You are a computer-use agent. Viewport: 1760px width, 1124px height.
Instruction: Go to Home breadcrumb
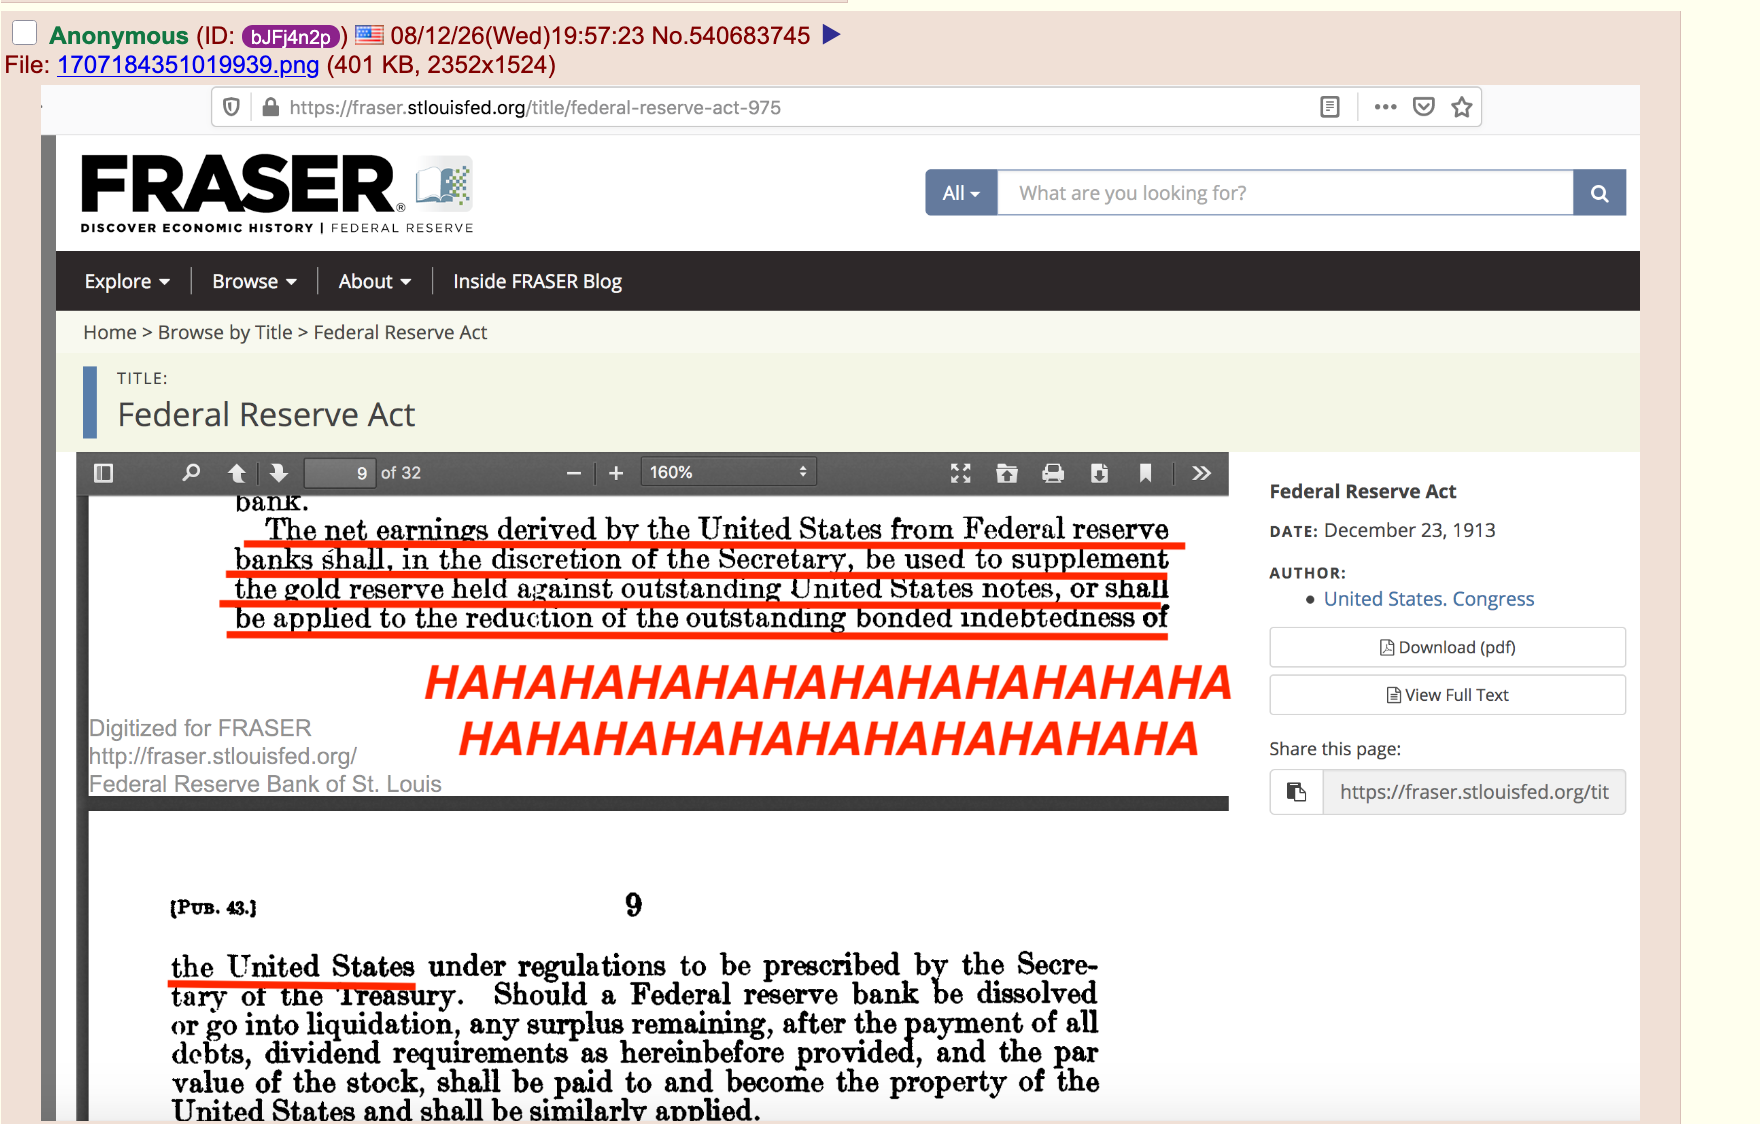point(110,332)
